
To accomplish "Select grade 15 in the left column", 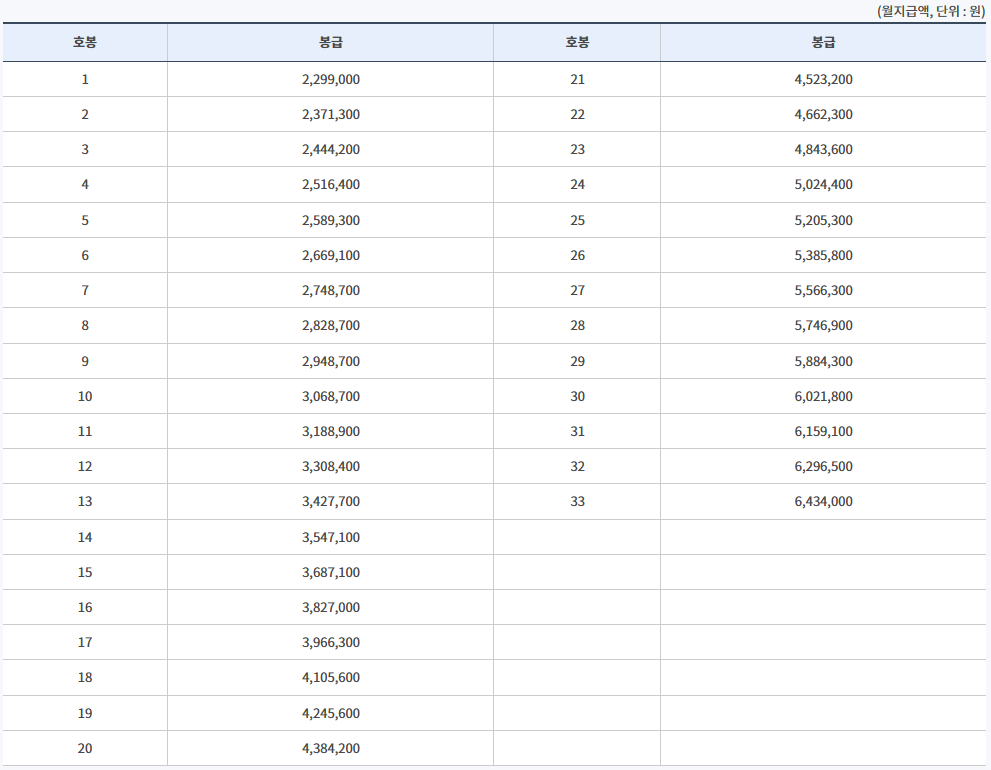I will [x=85, y=571].
